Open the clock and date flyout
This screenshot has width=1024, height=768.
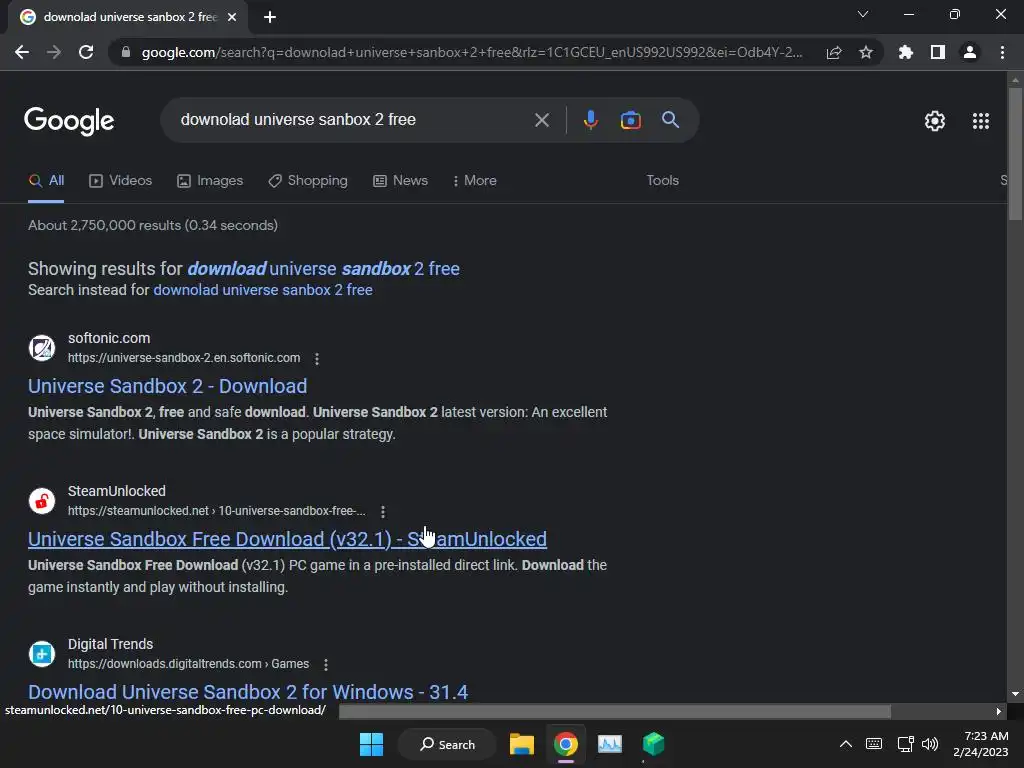pos(980,744)
